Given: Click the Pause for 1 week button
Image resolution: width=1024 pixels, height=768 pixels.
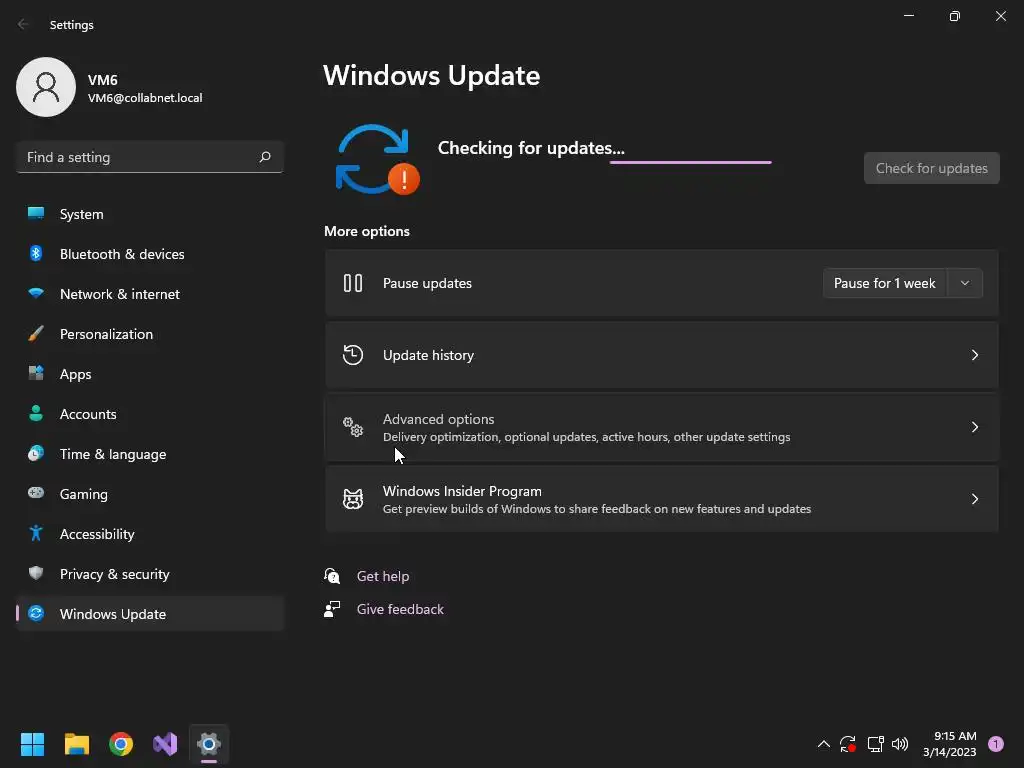Looking at the screenshot, I should [x=885, y=283].
